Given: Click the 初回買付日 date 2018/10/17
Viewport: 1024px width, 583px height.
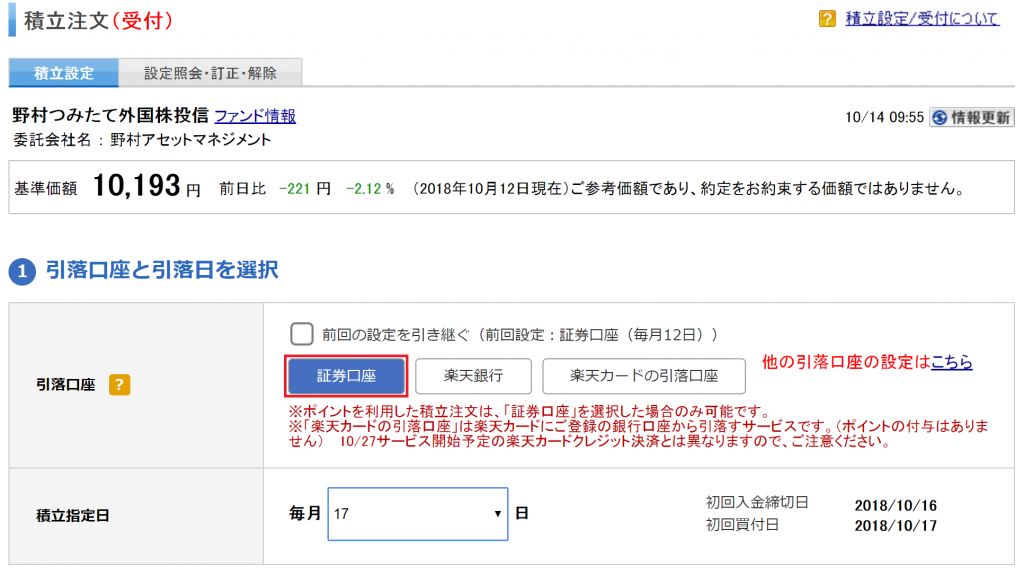Looking at the screenshot, I should tap(895, 526).
